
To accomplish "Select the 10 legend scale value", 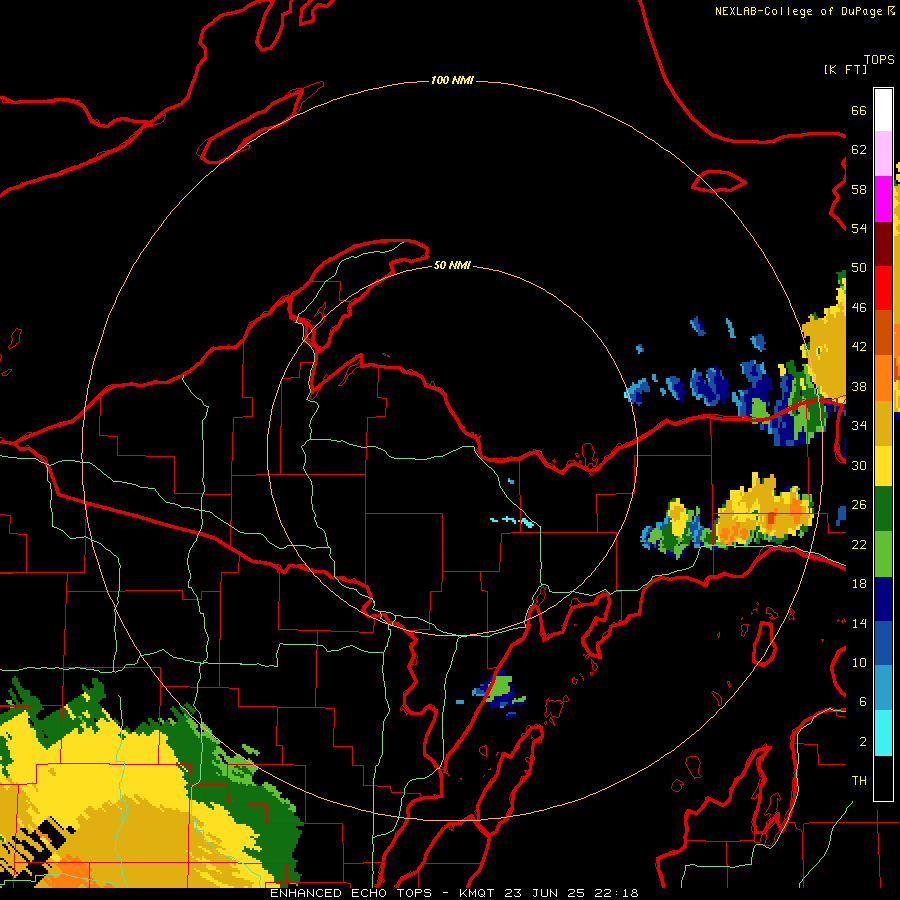I will (859, 662).
